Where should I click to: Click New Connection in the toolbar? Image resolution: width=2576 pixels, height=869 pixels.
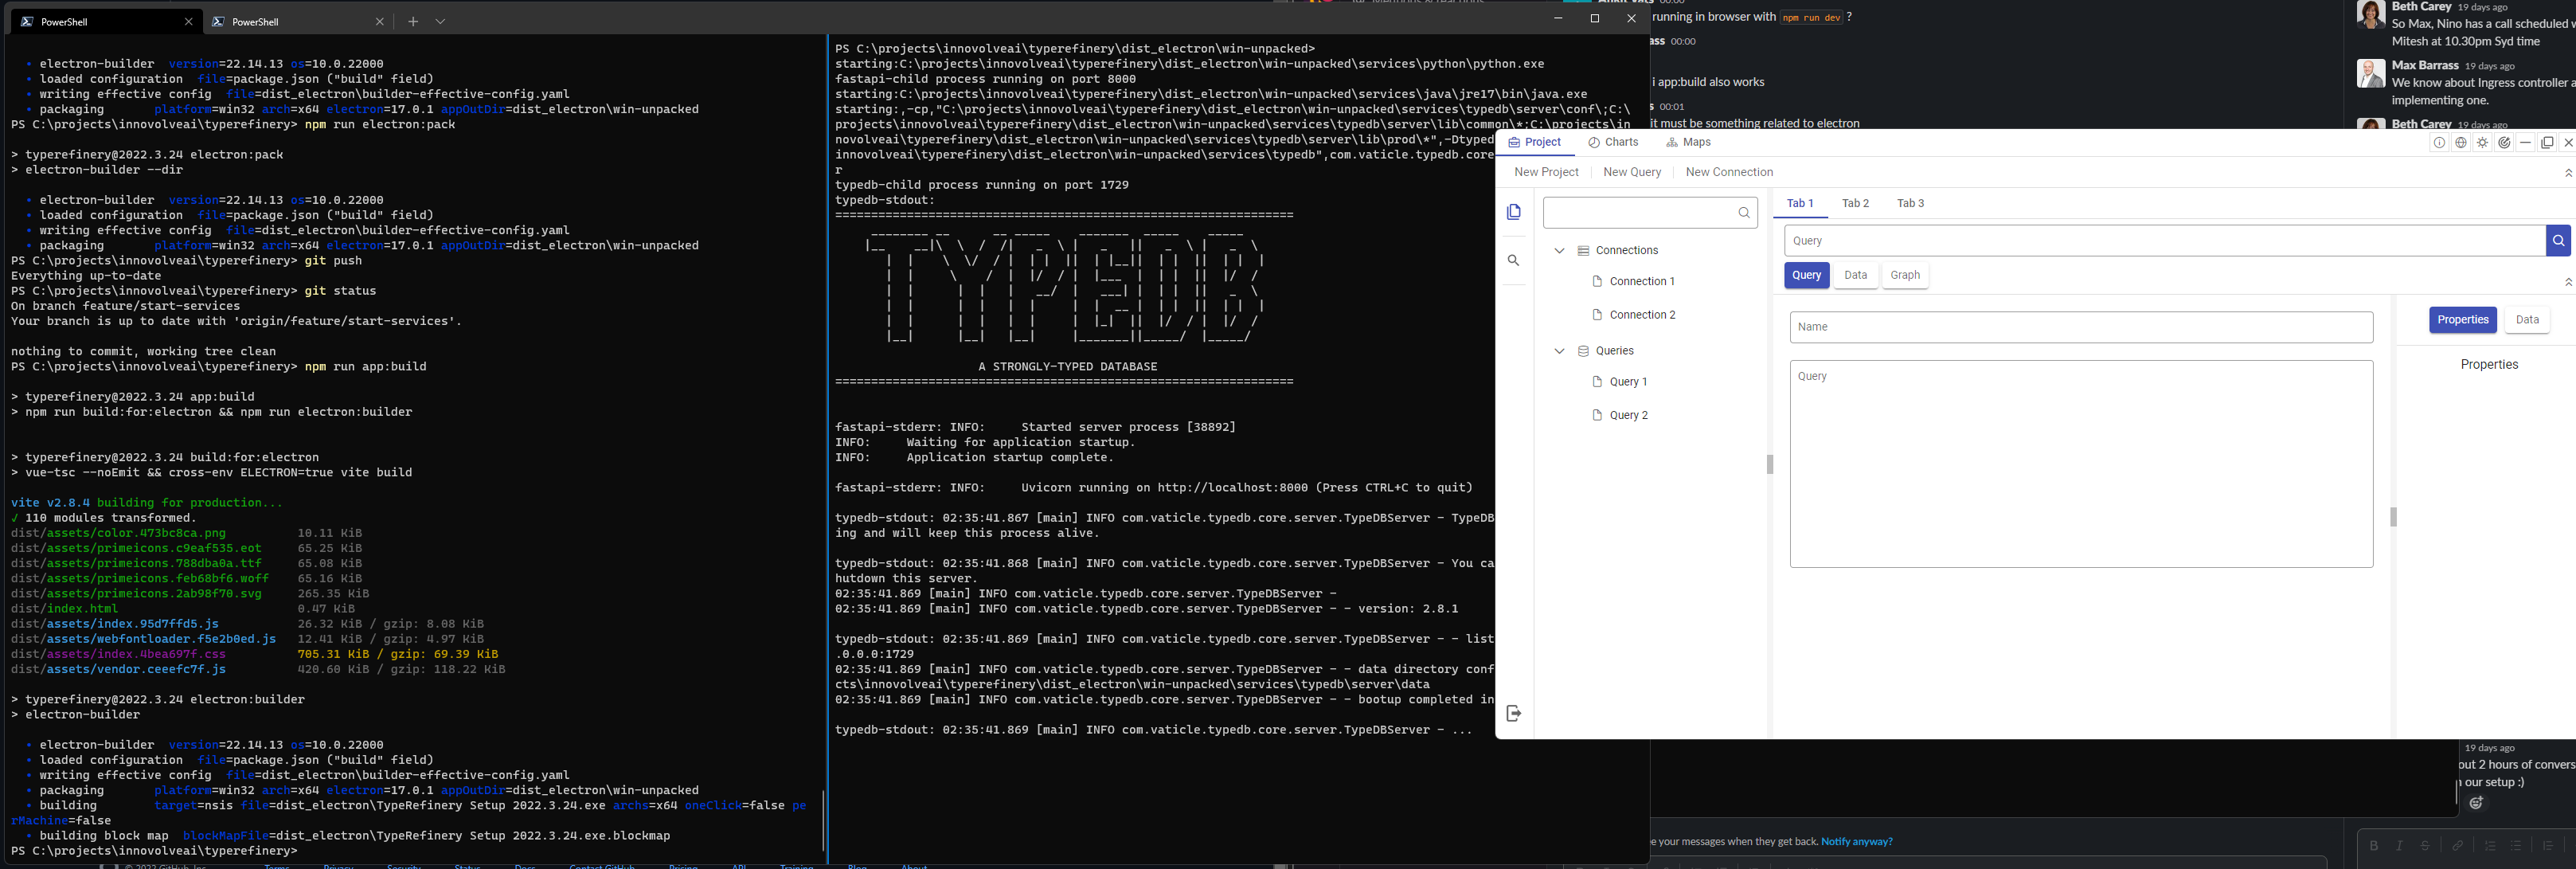[1729, 173]
